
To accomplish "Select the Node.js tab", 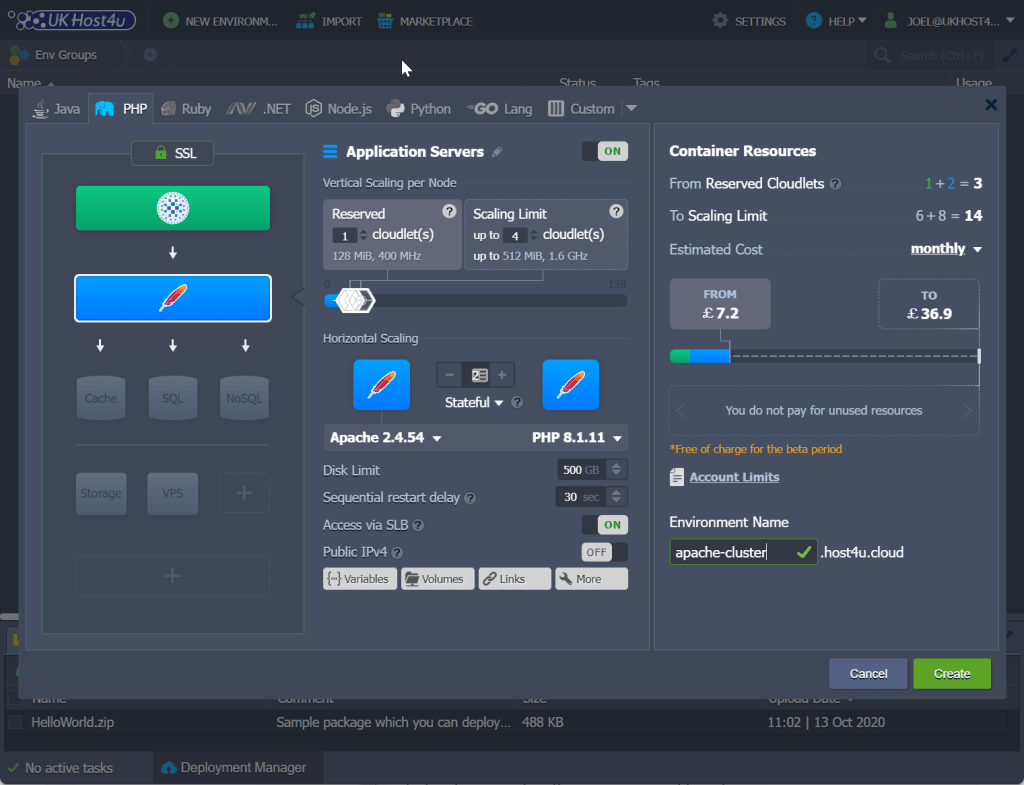I will click(338, 108).
